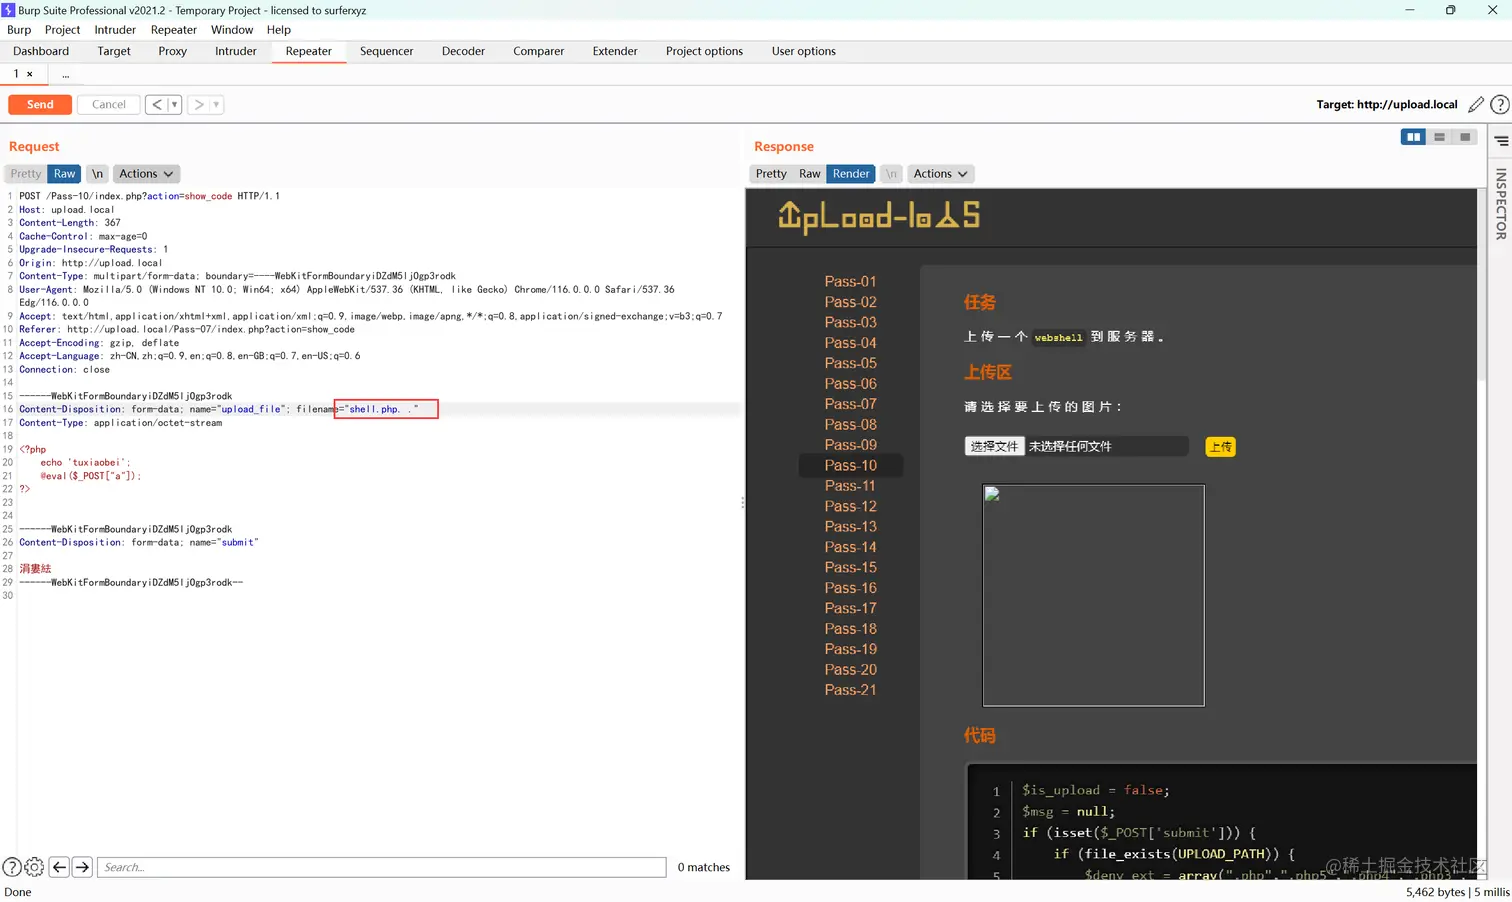Expand the INSPECTOR side panel

tap(1501, 204)
